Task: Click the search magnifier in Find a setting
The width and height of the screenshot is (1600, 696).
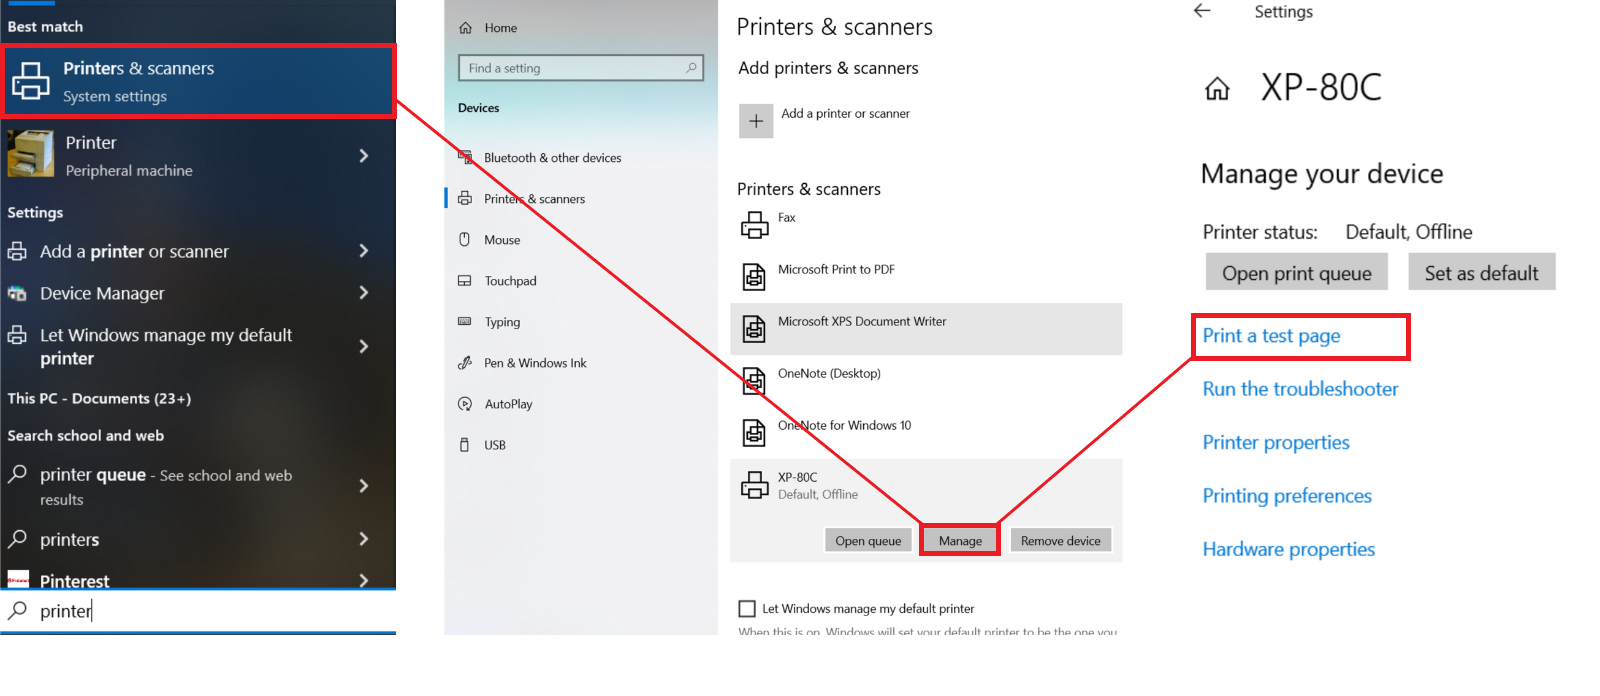Action: tap(691, 68)
